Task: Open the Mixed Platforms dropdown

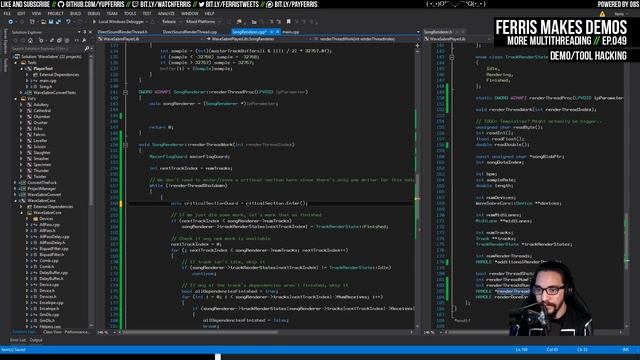Action: tap(203, 22)
